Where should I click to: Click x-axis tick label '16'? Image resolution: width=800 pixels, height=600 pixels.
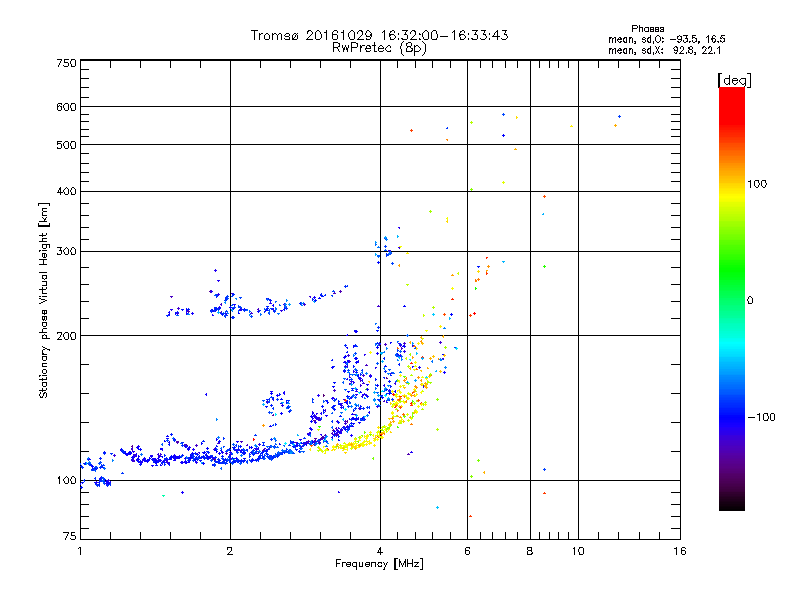(680, 551)
